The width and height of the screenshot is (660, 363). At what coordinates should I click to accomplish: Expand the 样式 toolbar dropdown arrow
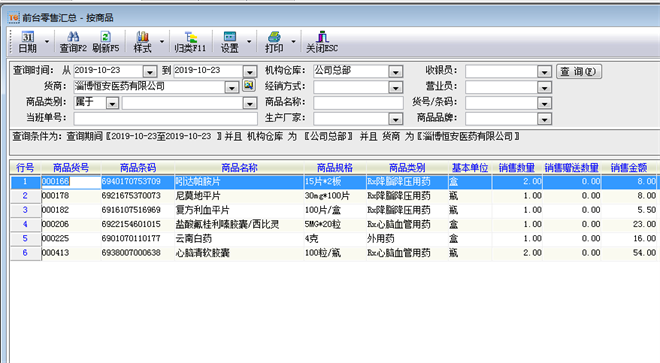tap(162, 42)
